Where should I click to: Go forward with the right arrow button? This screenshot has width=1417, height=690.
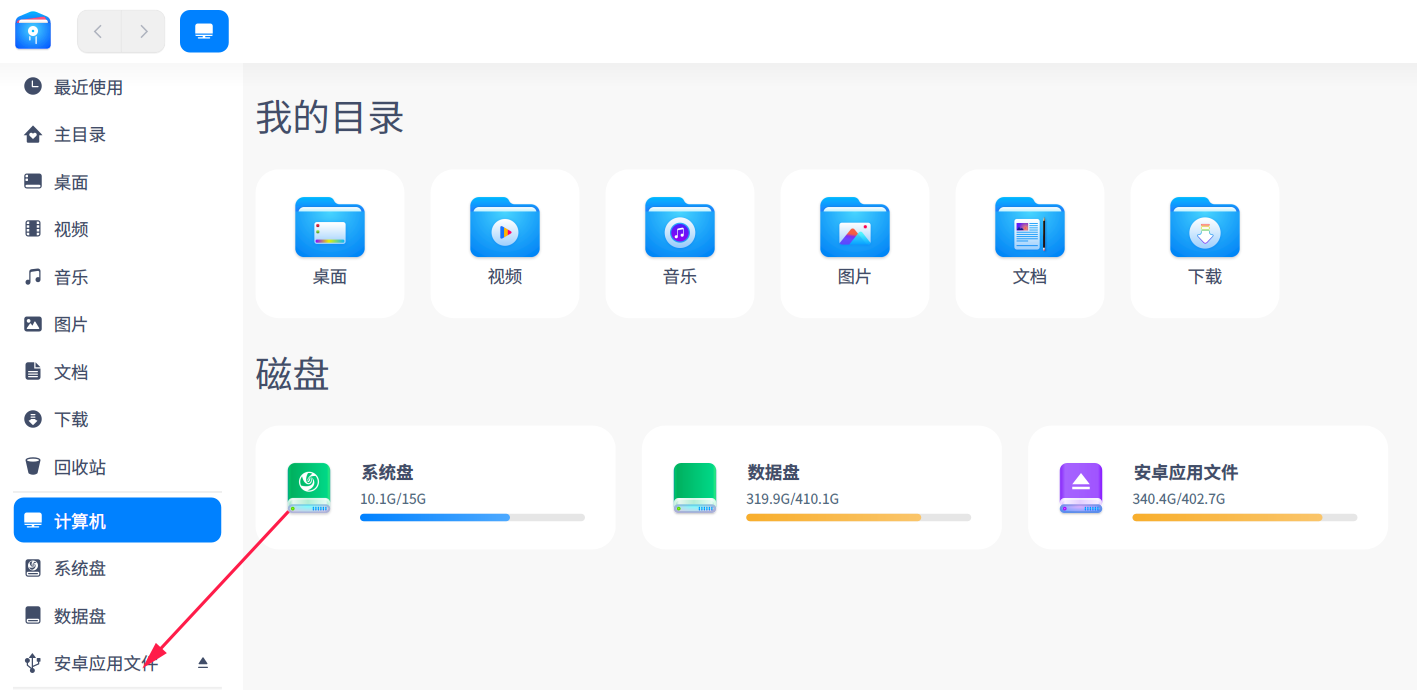click(x=143, y=31)
